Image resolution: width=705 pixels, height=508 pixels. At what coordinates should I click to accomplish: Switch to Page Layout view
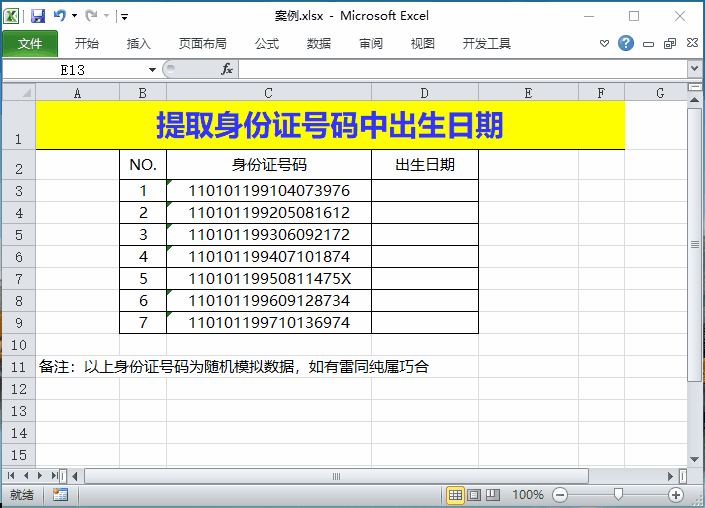(474, 494)
